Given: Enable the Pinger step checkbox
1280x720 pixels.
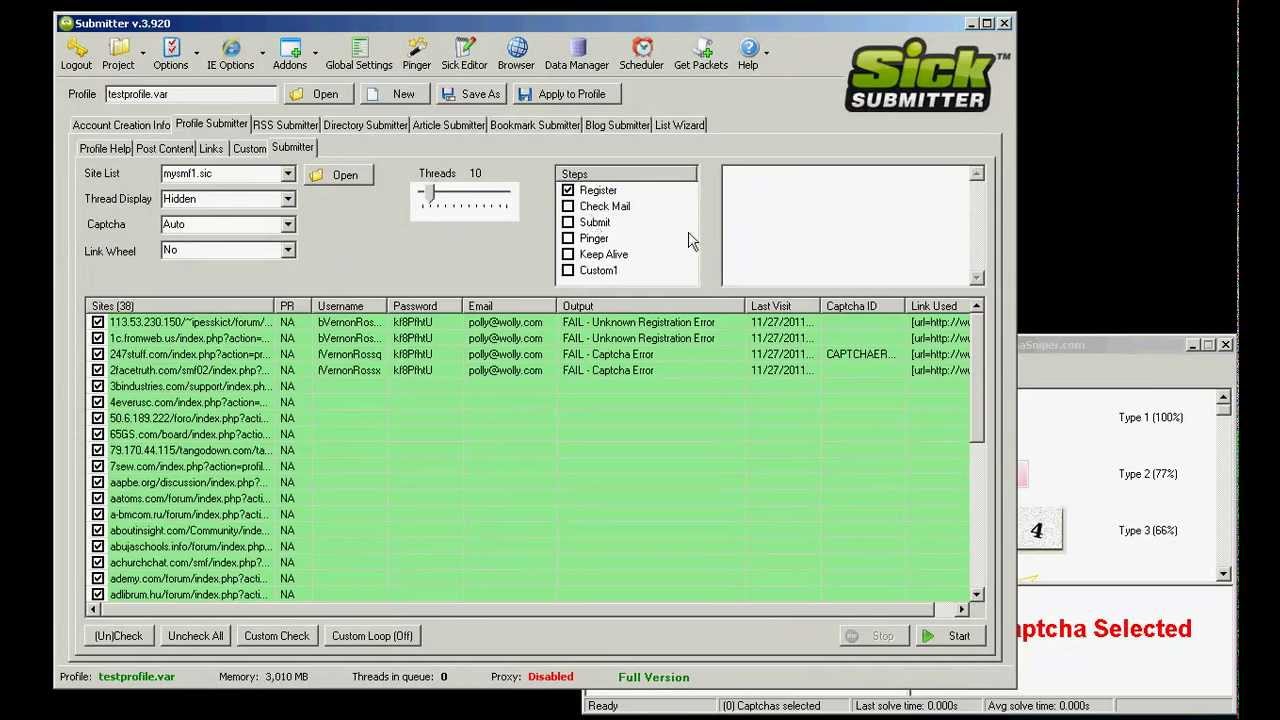Looking at the screenshot, I should point(568,238).
